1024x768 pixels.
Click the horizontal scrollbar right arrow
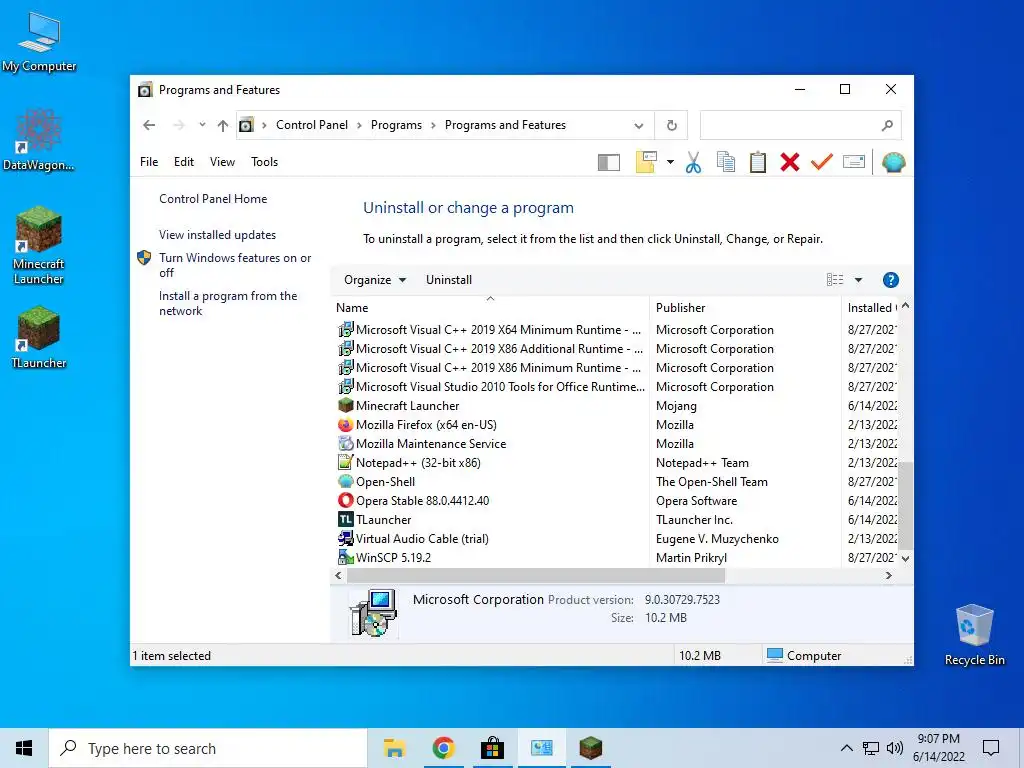(888, 576)
